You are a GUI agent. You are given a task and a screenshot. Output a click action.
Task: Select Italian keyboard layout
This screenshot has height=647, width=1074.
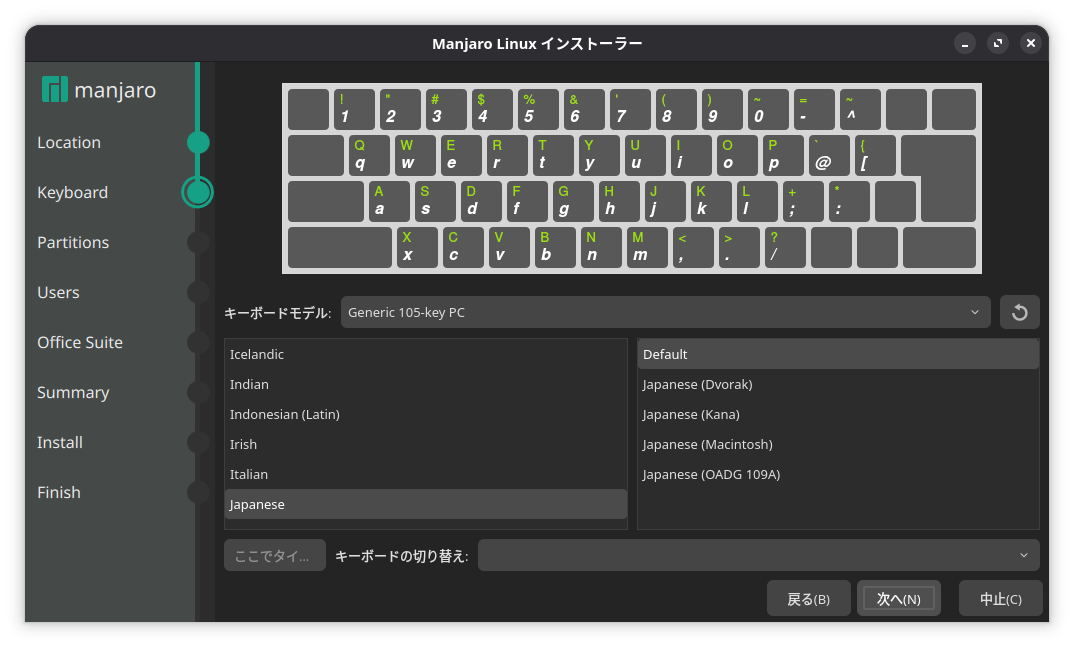click(425, 474)
